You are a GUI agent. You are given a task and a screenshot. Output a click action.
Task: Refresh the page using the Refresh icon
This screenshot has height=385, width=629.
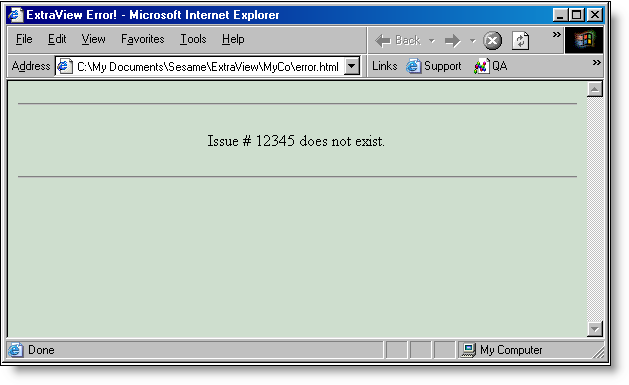pyautogui.click(x=520, y=41)
